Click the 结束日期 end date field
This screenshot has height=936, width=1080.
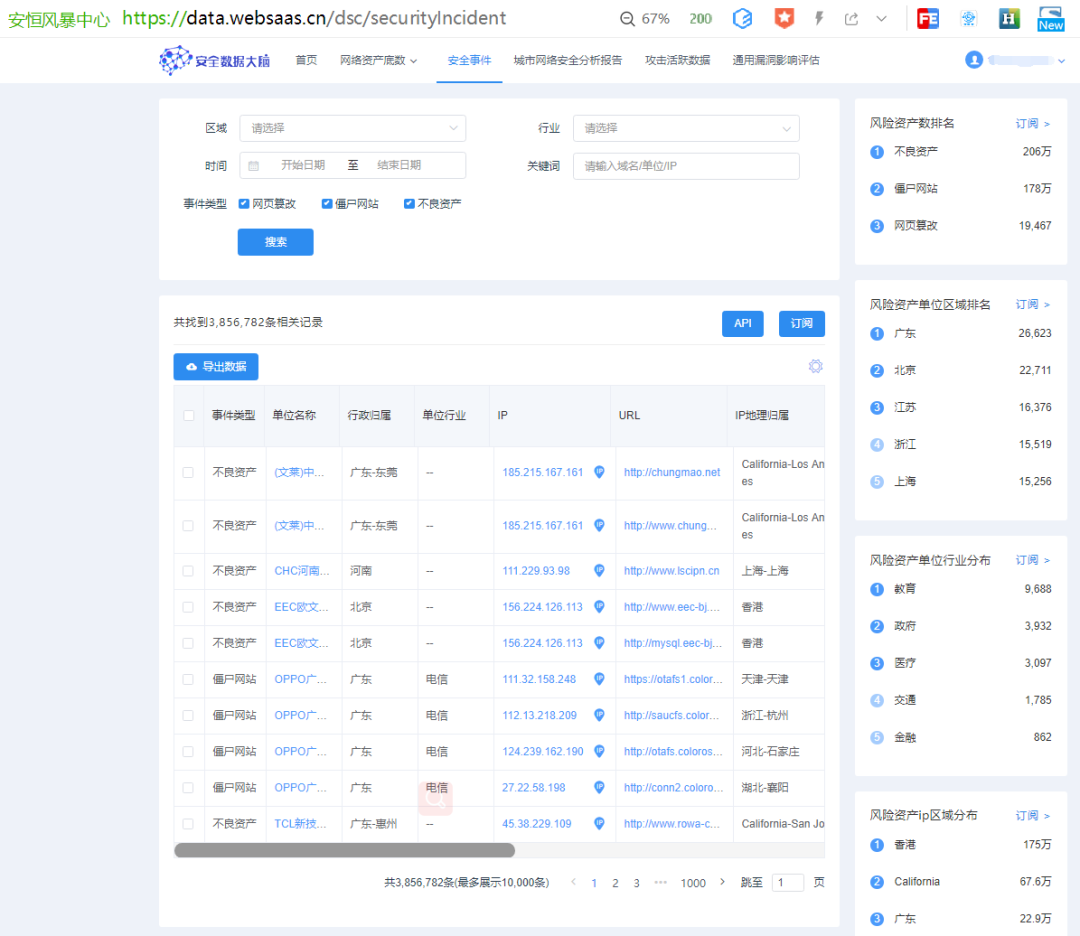tap(399, 165)
